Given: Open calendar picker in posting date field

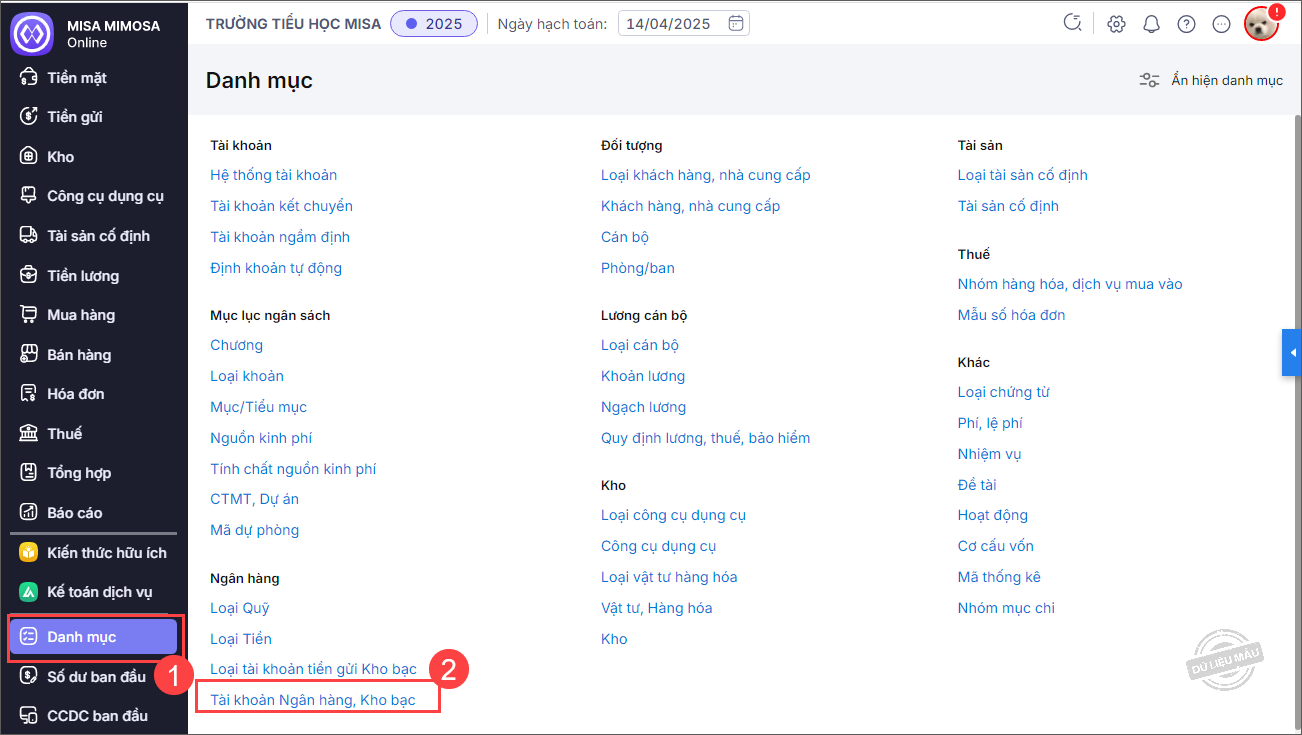Looking at the screenshot, I should pos(735,24).
